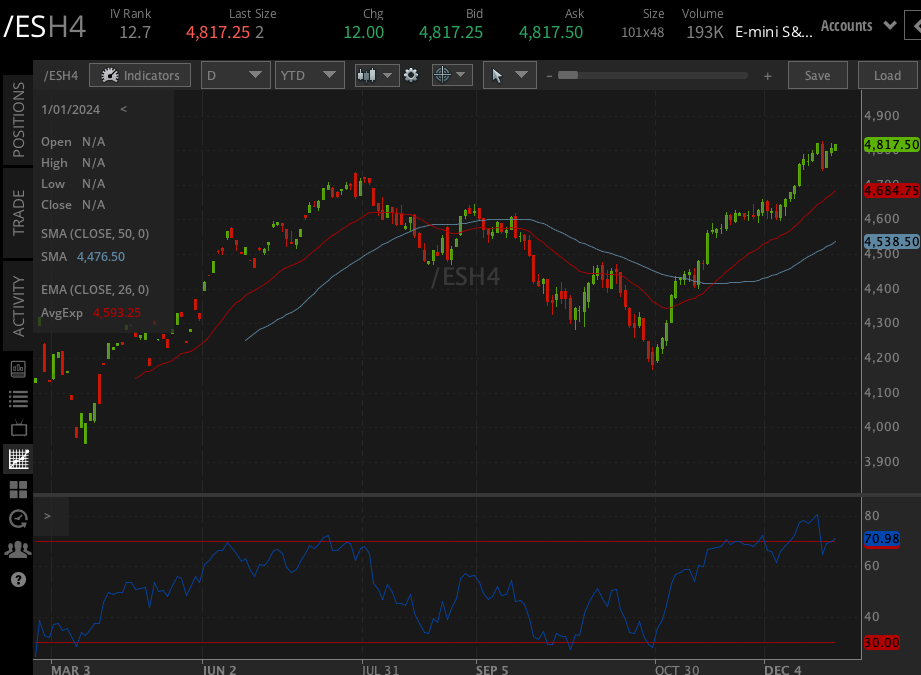Screen dimensions: 921x675
Task: Click the JUL 31 date axis label
Action: [380, 670]
